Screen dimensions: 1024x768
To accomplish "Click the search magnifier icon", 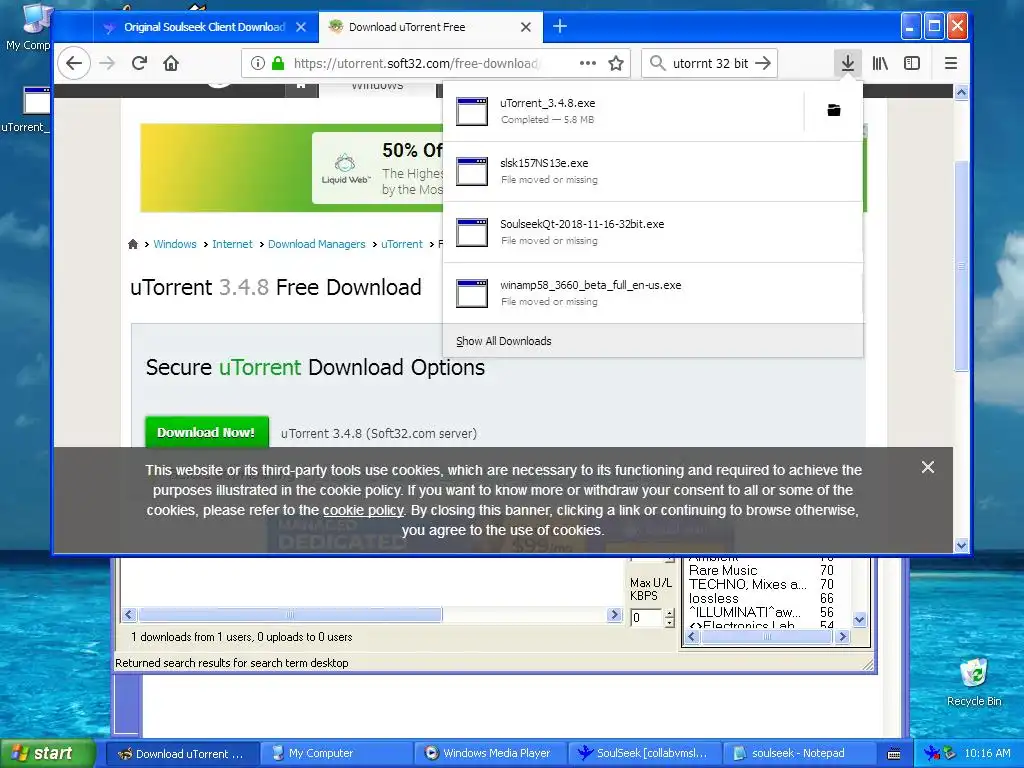I will tap(658, 63).
